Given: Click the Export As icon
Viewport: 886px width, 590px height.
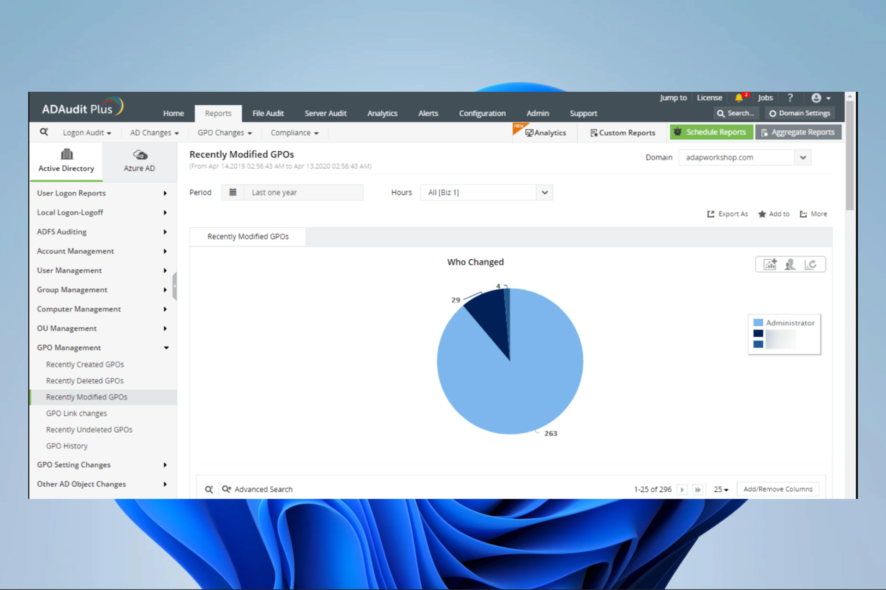Looking at the screenshot, I should [x=711, y=214].
